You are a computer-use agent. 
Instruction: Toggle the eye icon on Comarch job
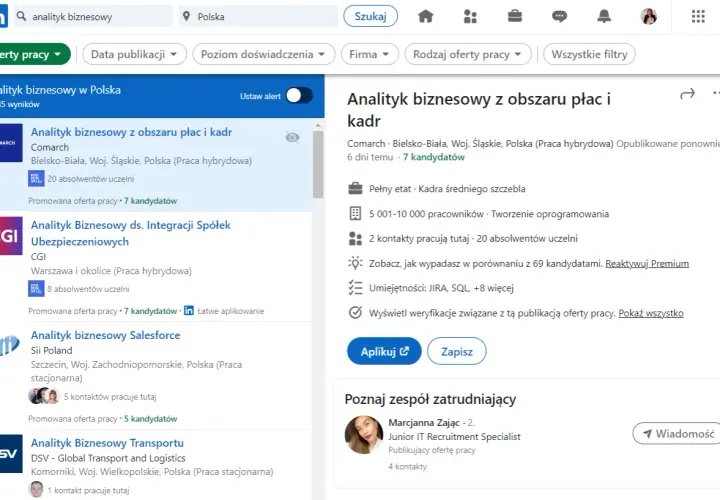[x=292, y=137]
